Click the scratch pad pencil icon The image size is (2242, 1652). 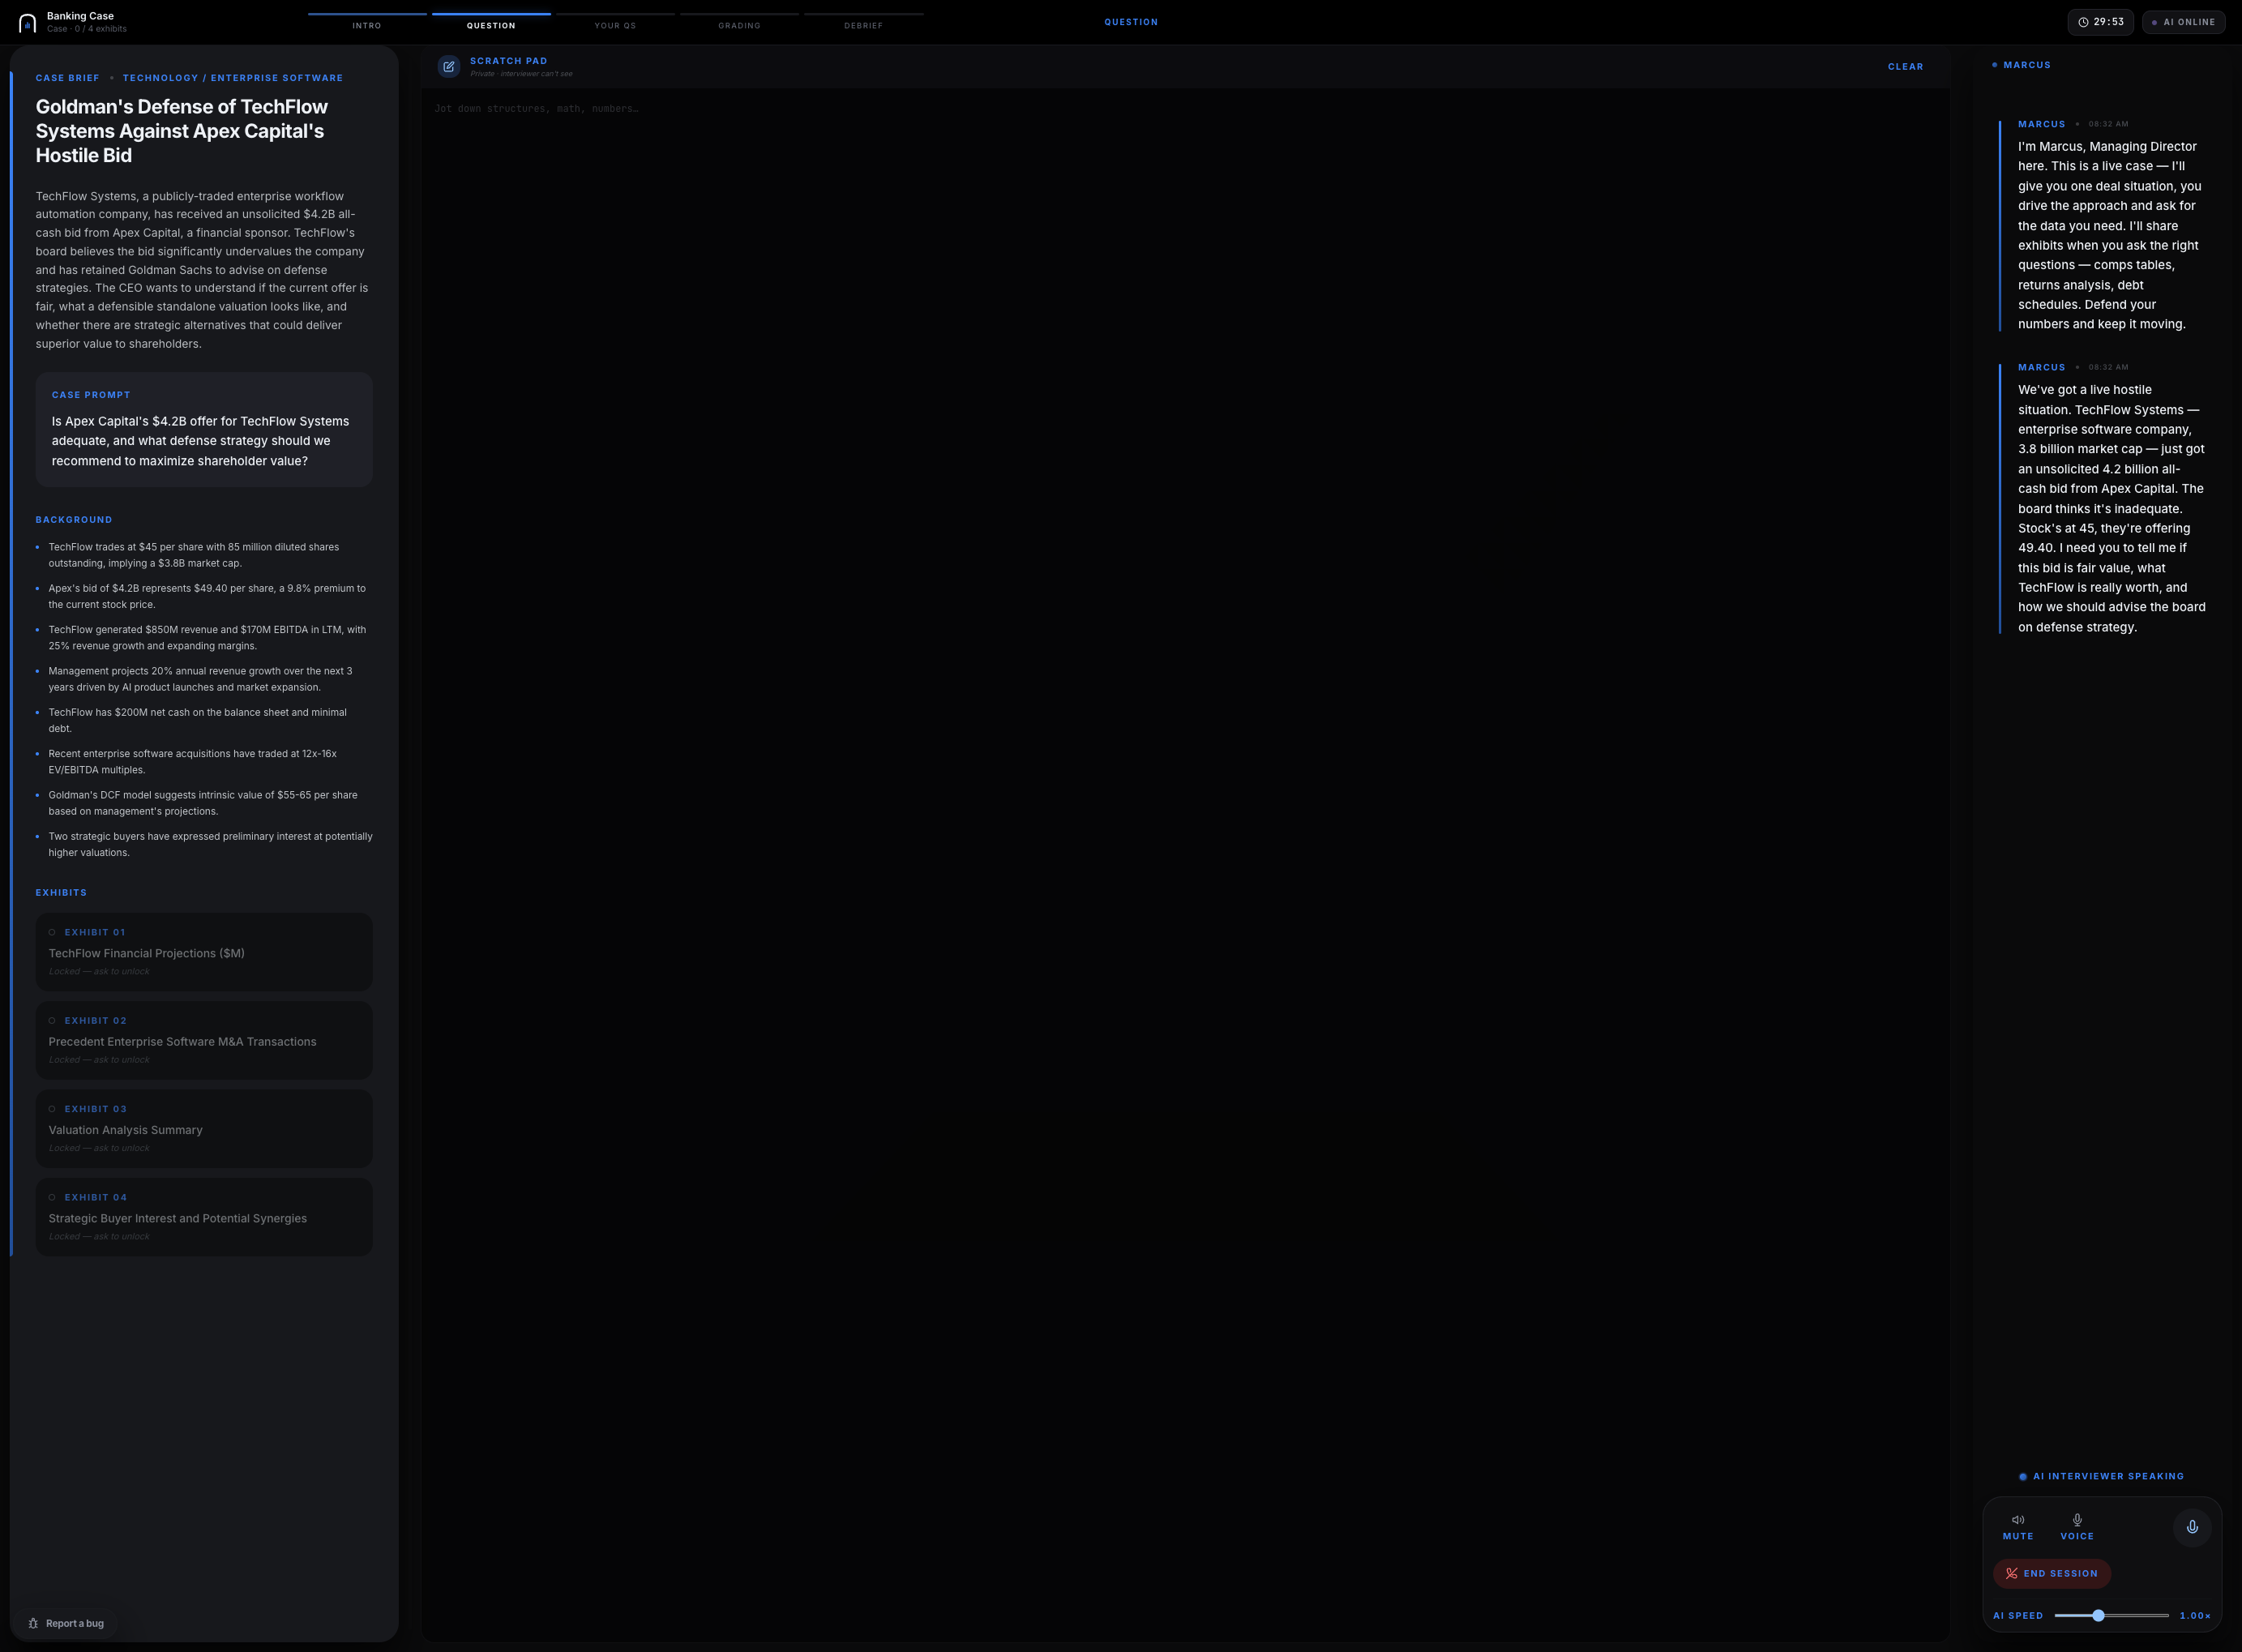tap(449, 66)
